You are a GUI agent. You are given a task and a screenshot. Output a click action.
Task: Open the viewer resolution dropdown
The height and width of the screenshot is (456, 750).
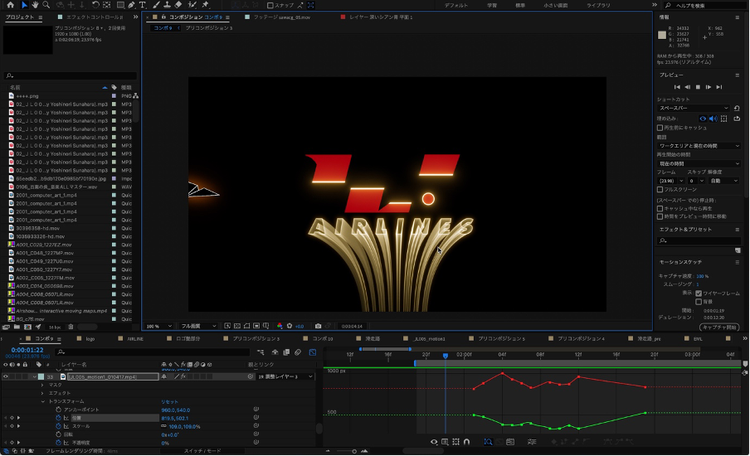pyautogui.click(x=198, y=325)
